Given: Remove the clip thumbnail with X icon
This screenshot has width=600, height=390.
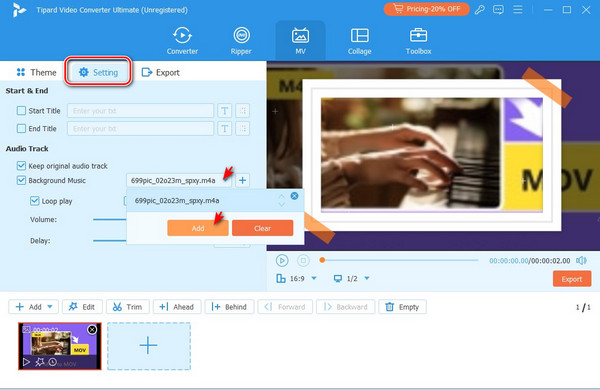Looking at the screenshot, I should tap(92, 330).
